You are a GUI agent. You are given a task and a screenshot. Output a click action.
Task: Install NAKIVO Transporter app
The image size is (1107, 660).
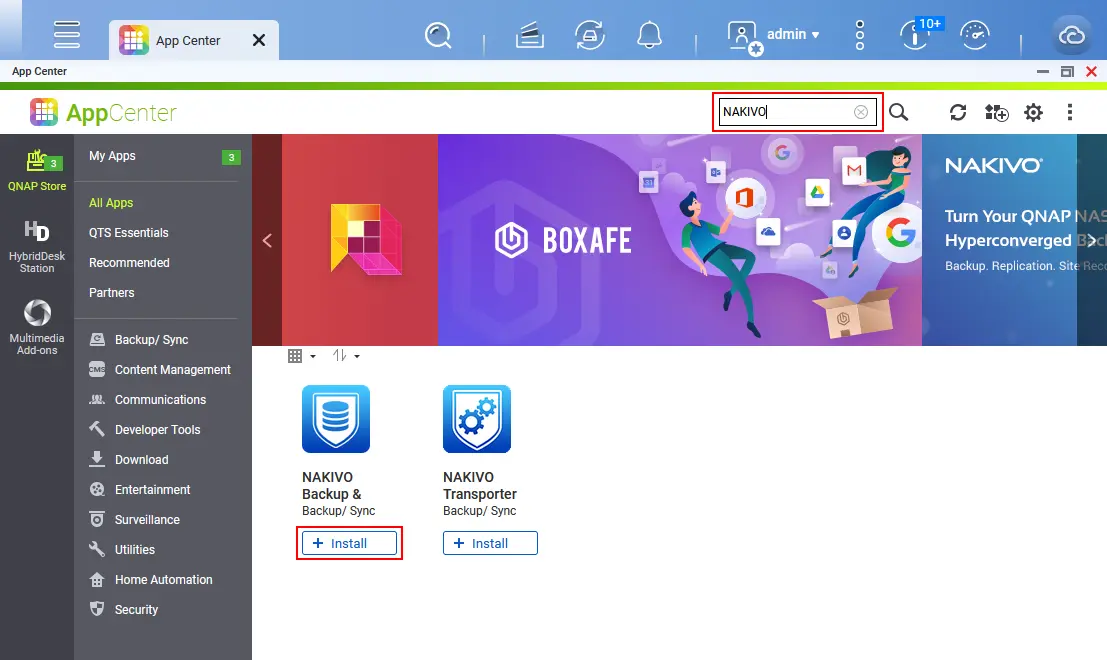(490, 543)
